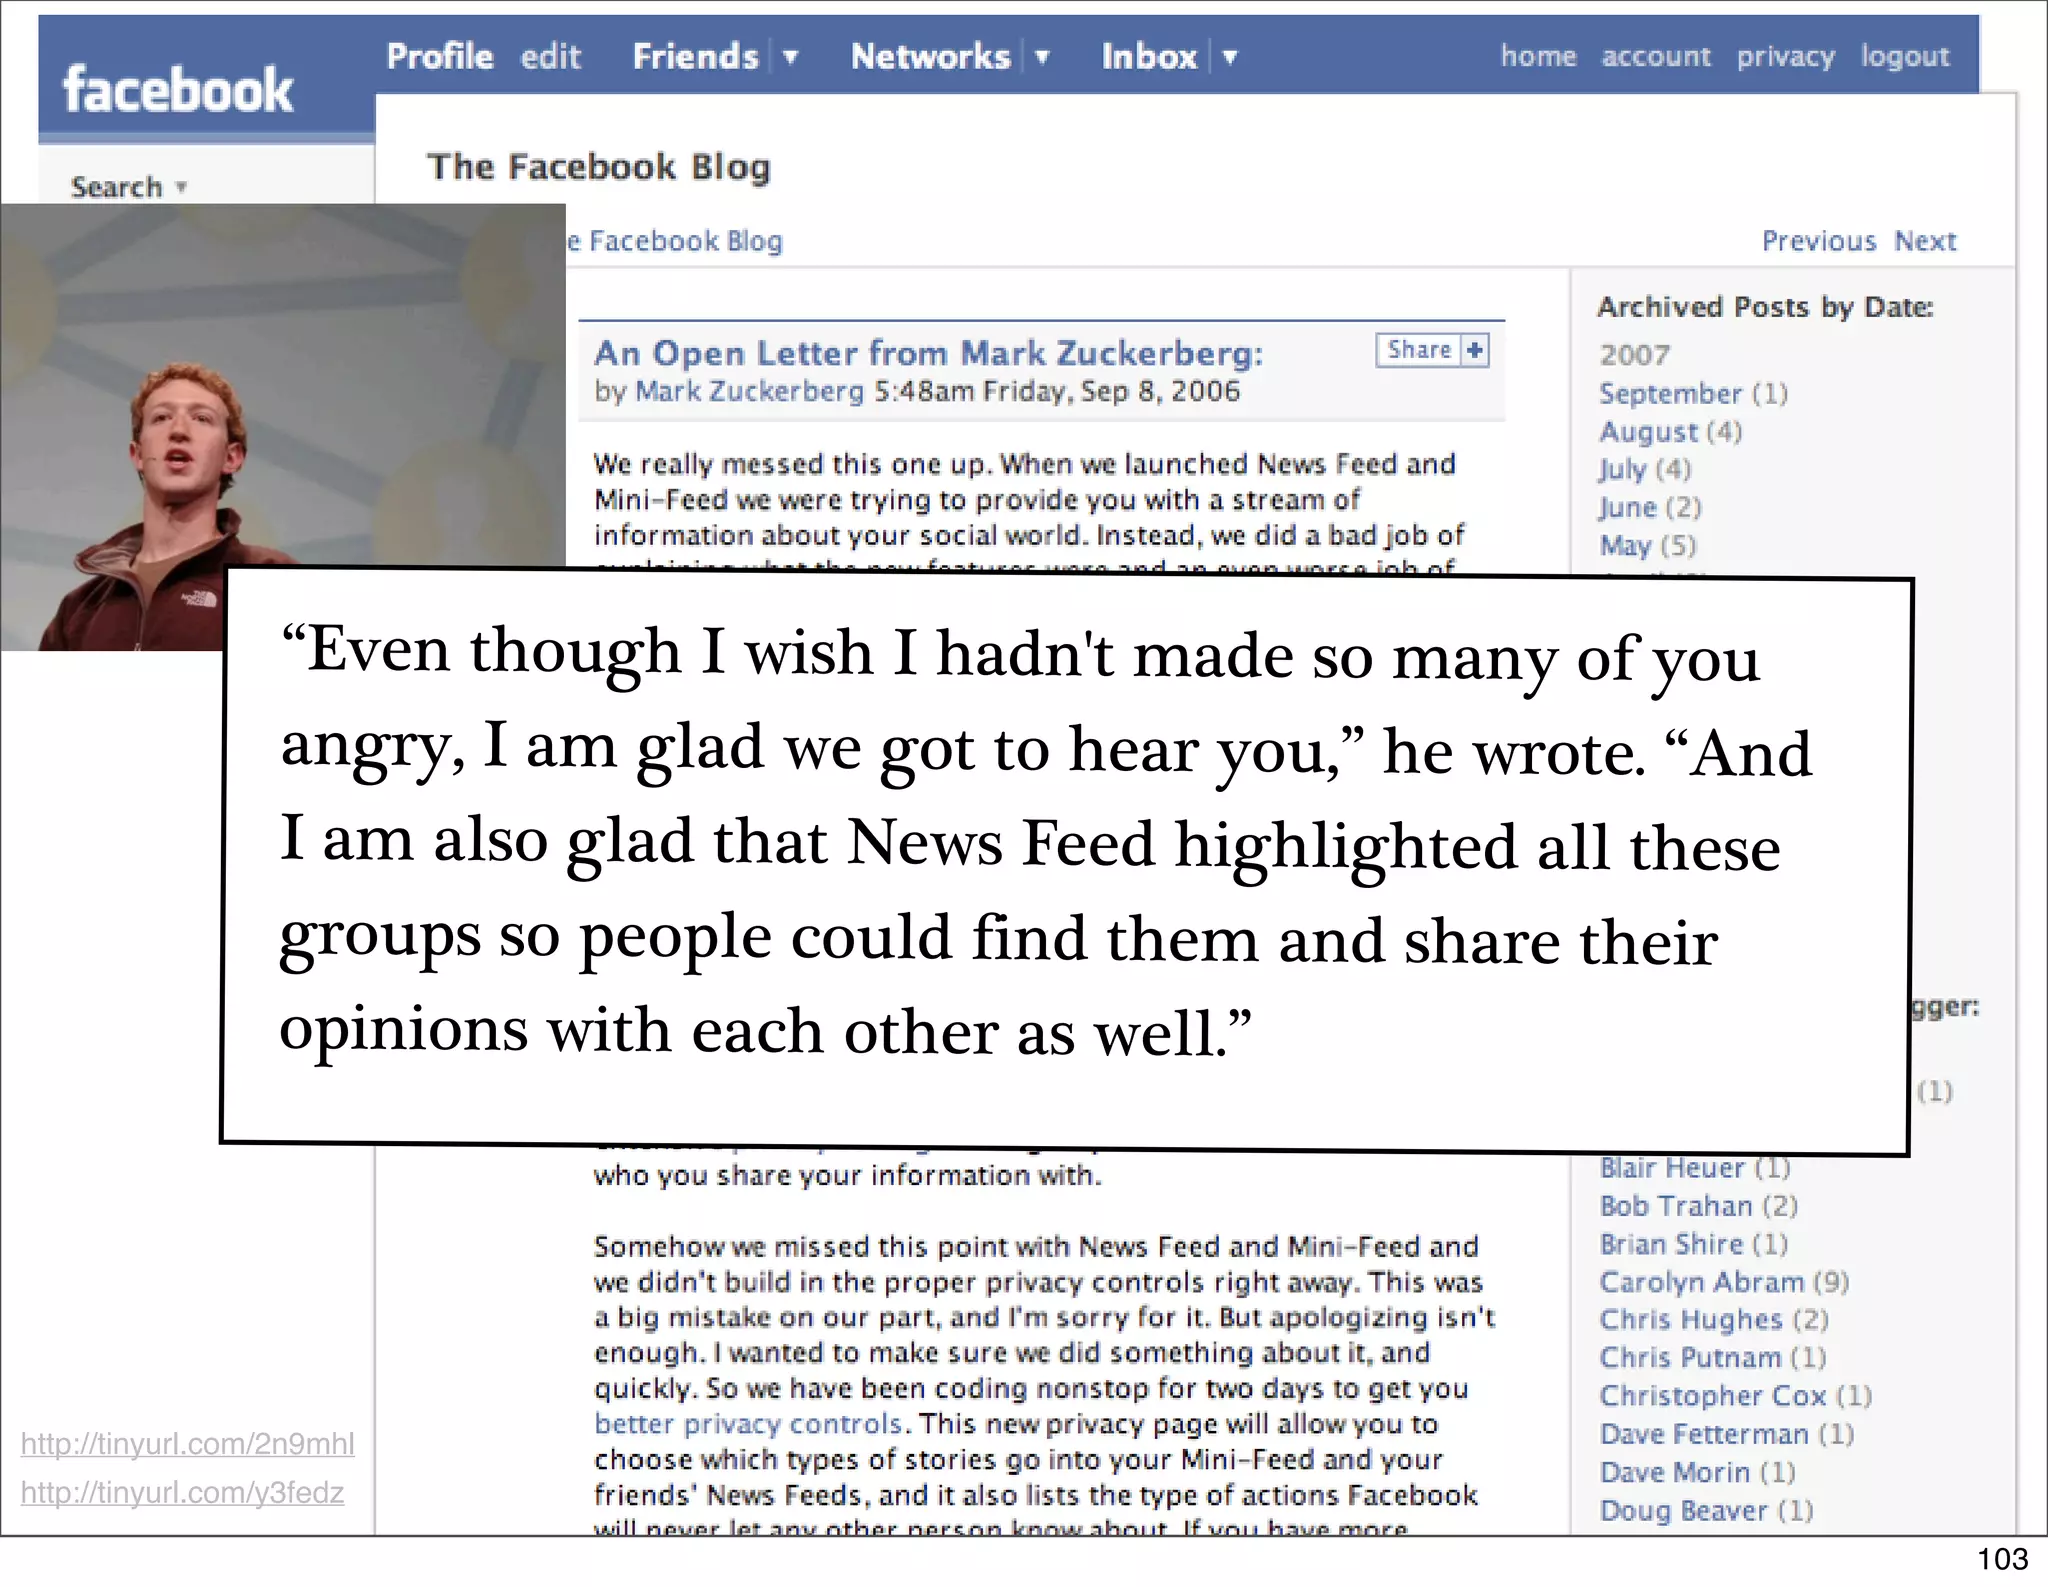Click the edit profile link

tap(550, 56)
